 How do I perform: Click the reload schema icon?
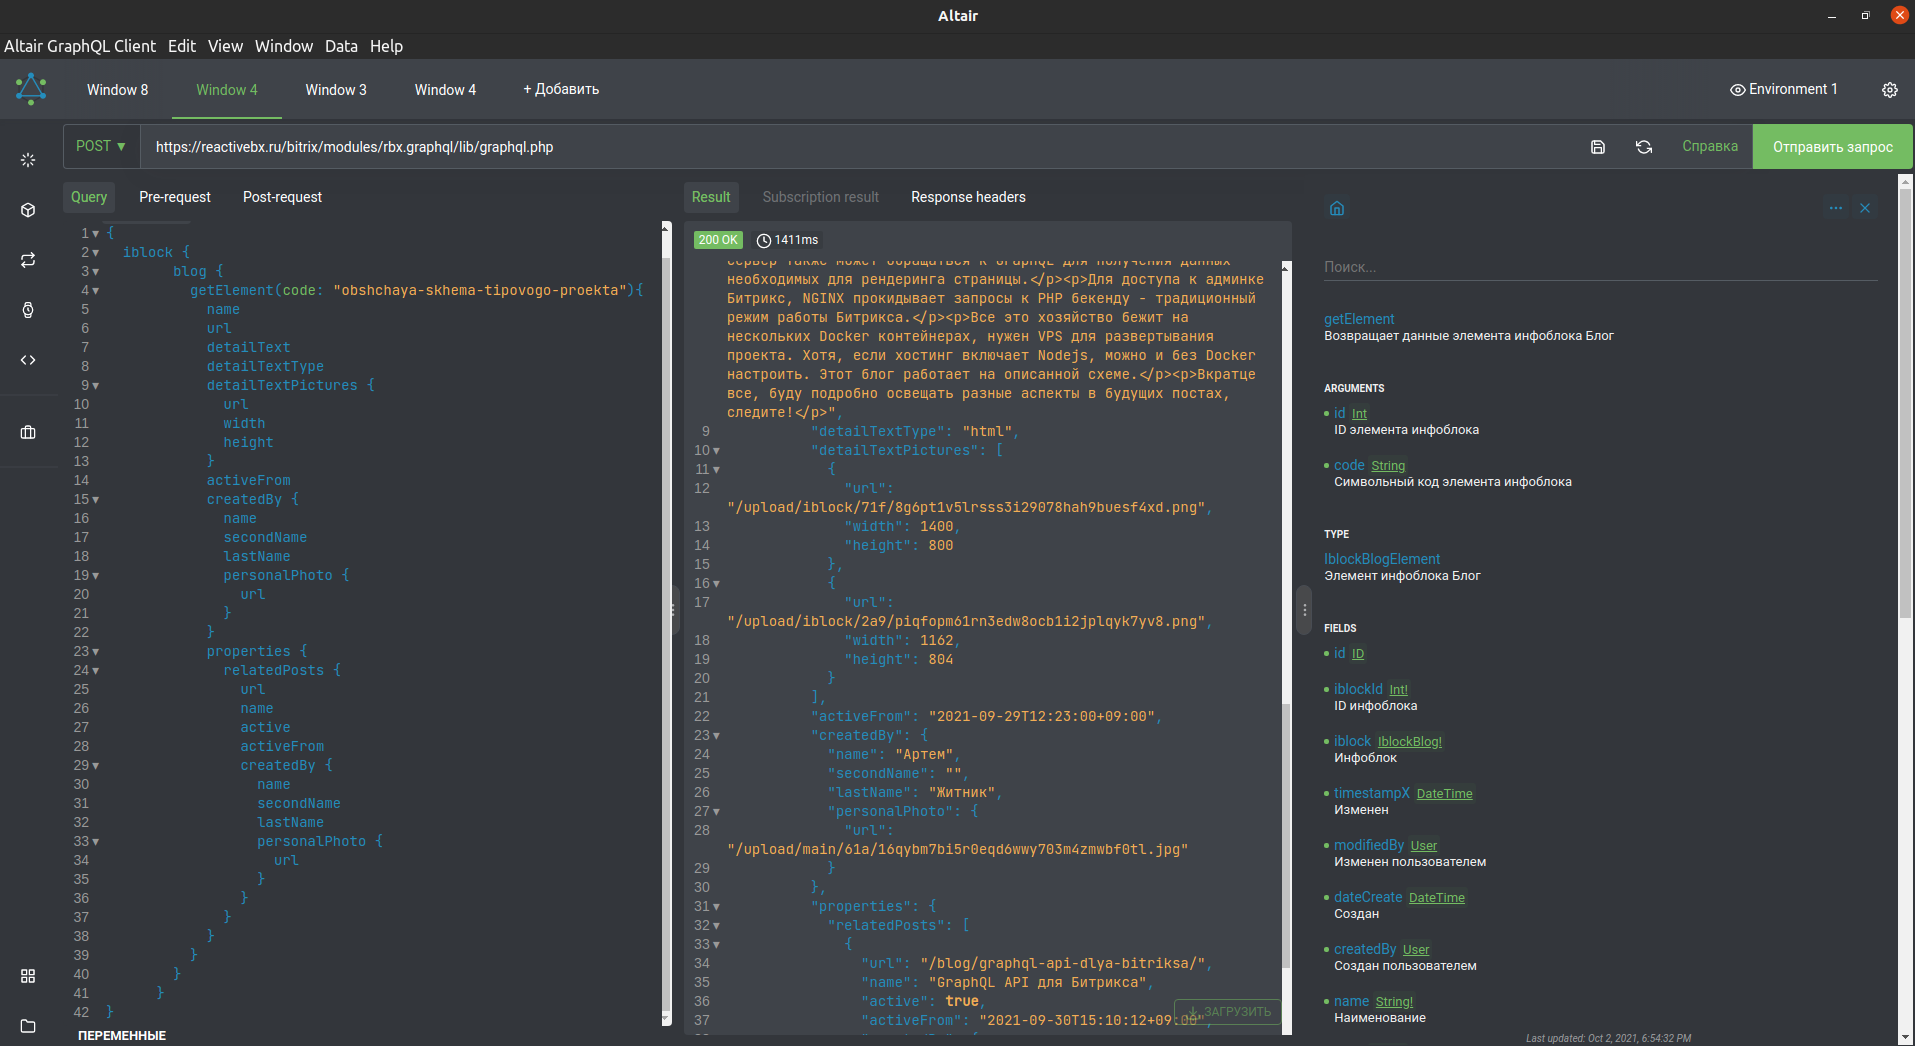pos(1644,147)
